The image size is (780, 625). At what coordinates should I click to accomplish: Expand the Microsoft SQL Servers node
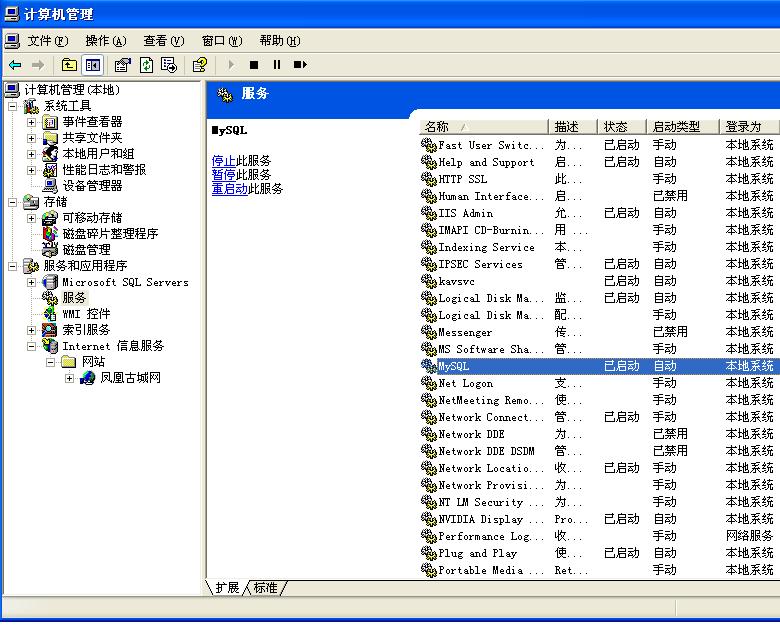point(32,282)
